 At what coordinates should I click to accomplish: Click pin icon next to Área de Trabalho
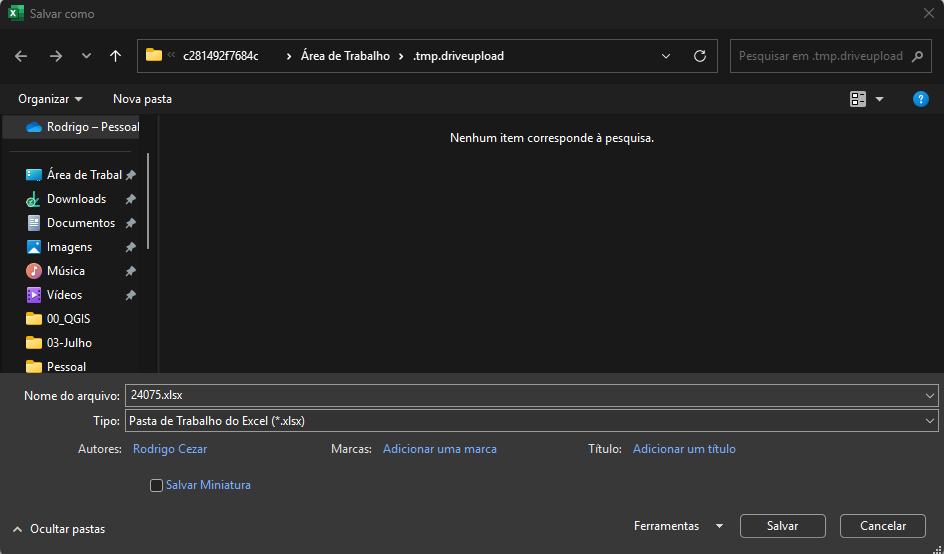point(130,175)
